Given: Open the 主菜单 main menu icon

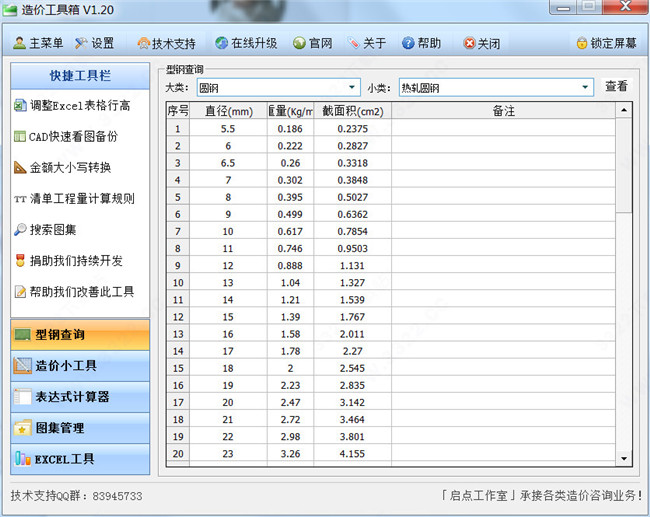Looking at the screenshot, I should click(20, 43).
